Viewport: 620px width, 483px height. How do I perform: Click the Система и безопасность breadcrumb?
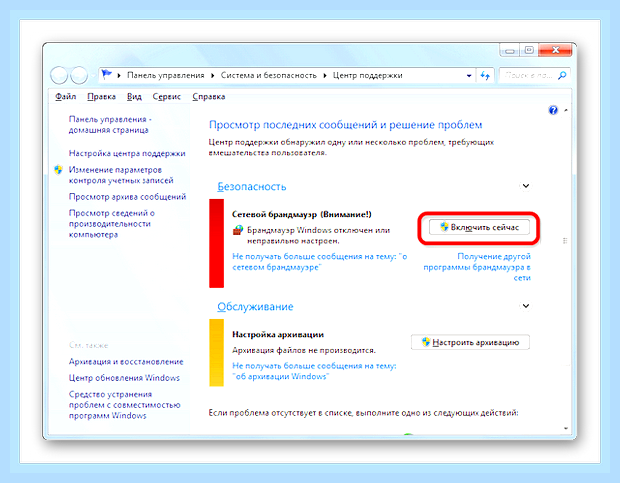click(x=268, y=75)
